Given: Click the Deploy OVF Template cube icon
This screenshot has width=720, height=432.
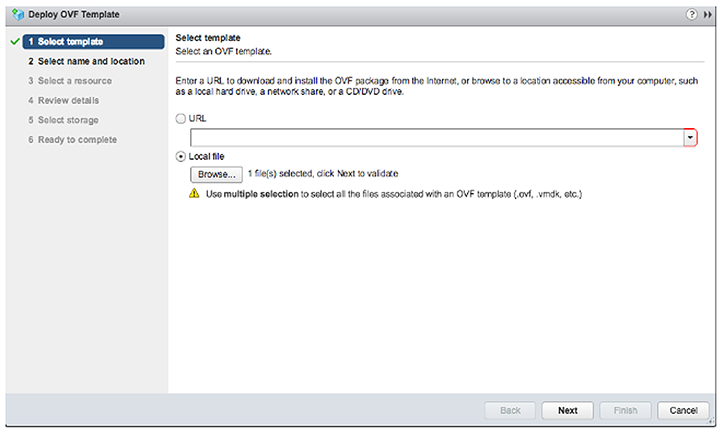Looking at the screenshot, I should (x=18, y=15).
